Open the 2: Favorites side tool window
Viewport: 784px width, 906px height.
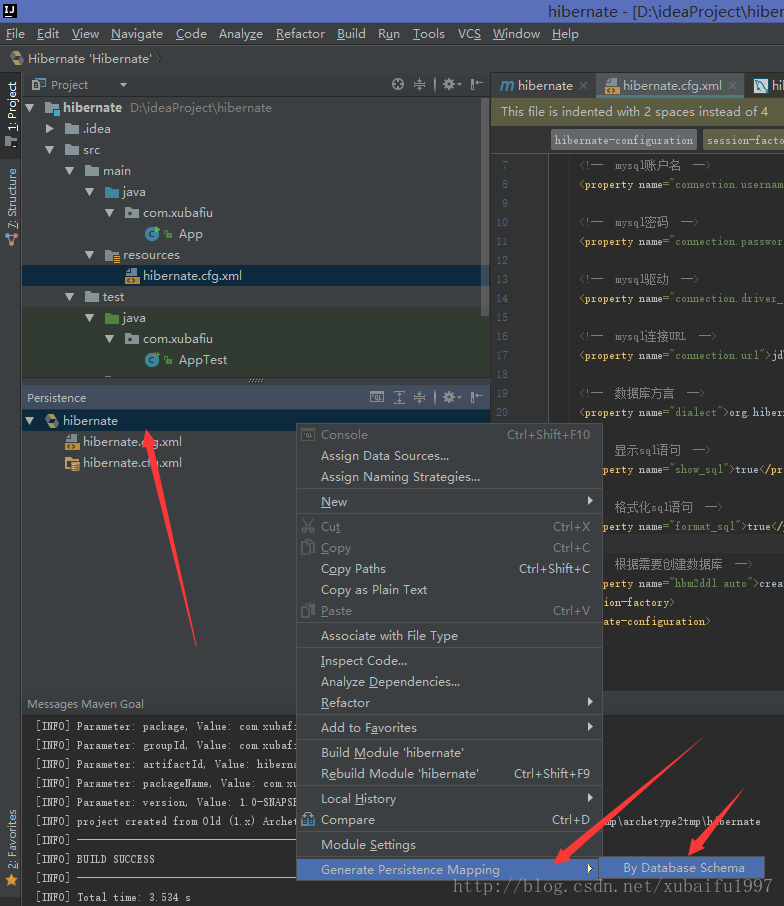click(x=12, y=848)
